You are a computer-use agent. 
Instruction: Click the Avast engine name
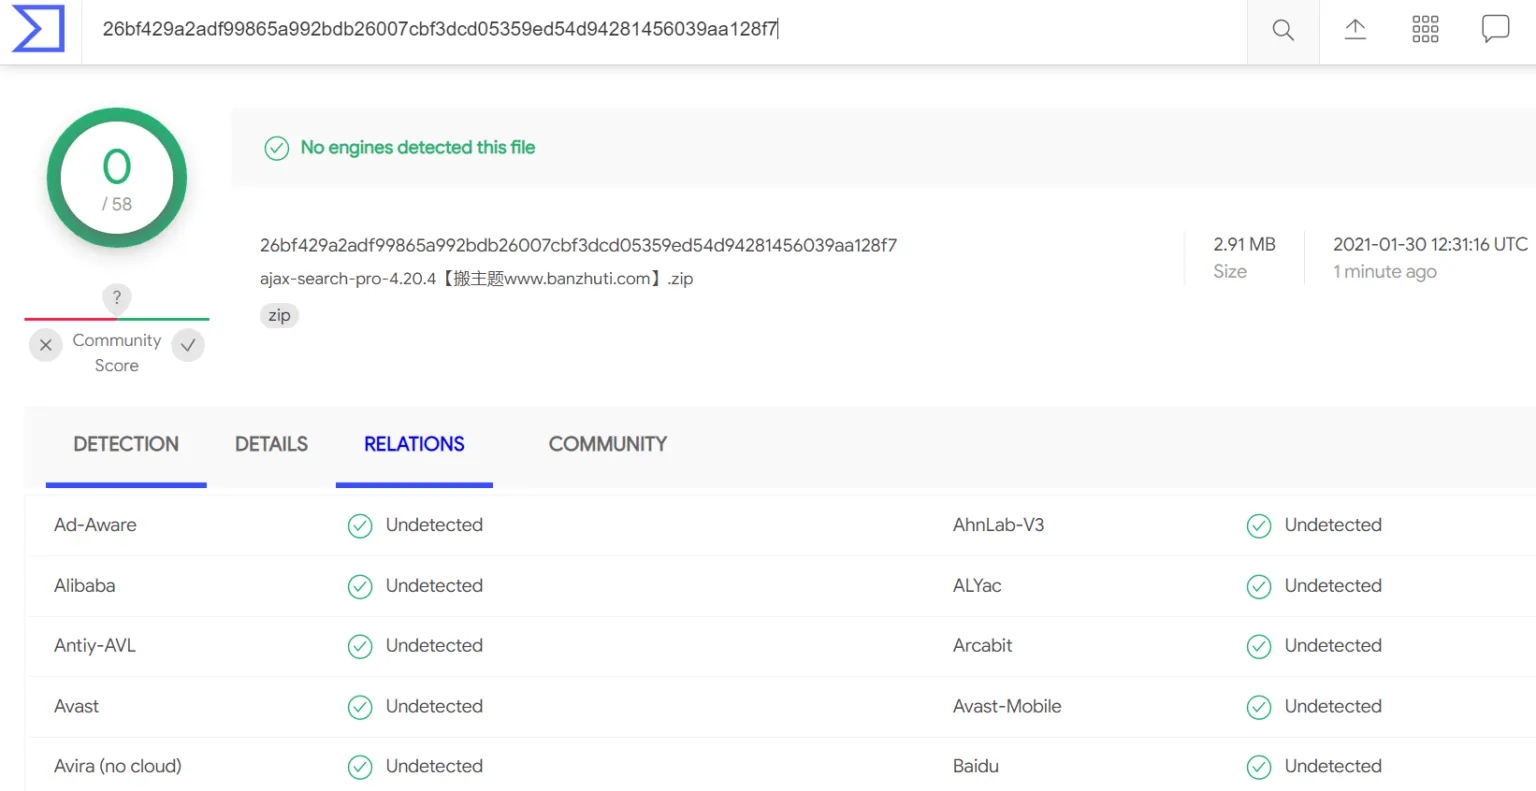tap(76, 706)
